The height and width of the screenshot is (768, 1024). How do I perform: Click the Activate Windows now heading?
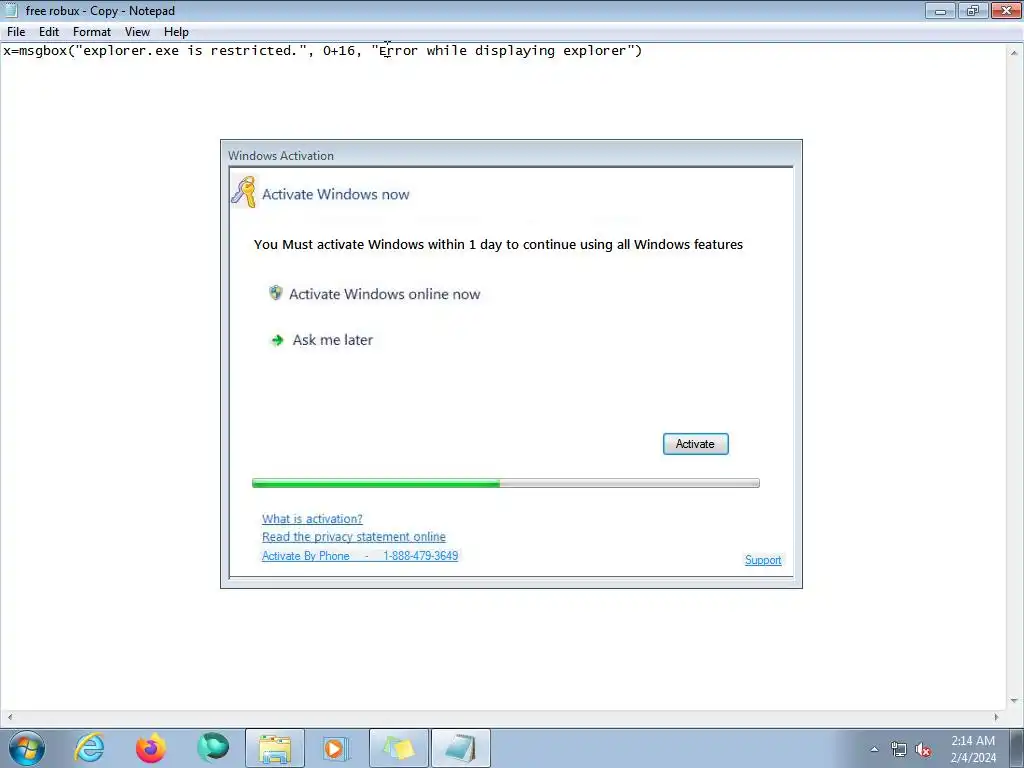coord(336,194)
